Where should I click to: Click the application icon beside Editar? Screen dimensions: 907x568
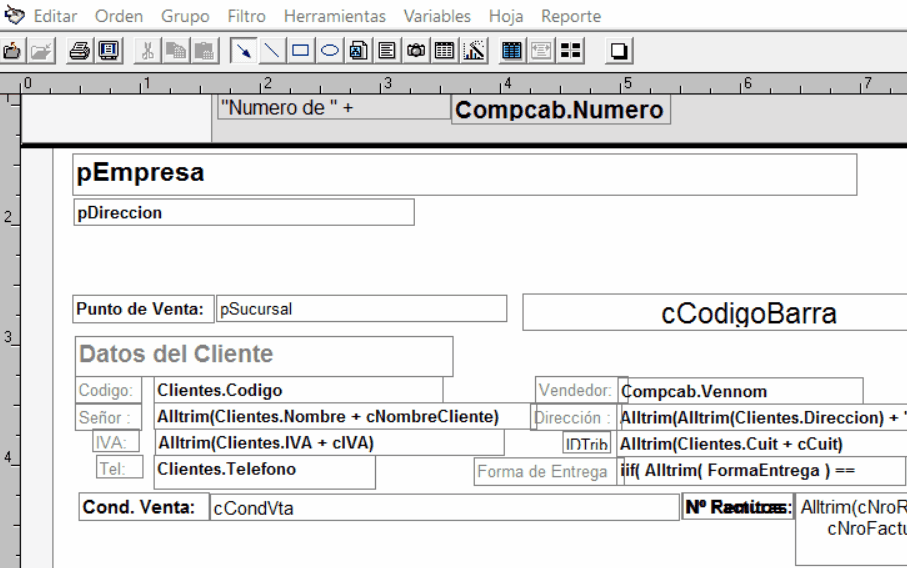pos(14,16)
